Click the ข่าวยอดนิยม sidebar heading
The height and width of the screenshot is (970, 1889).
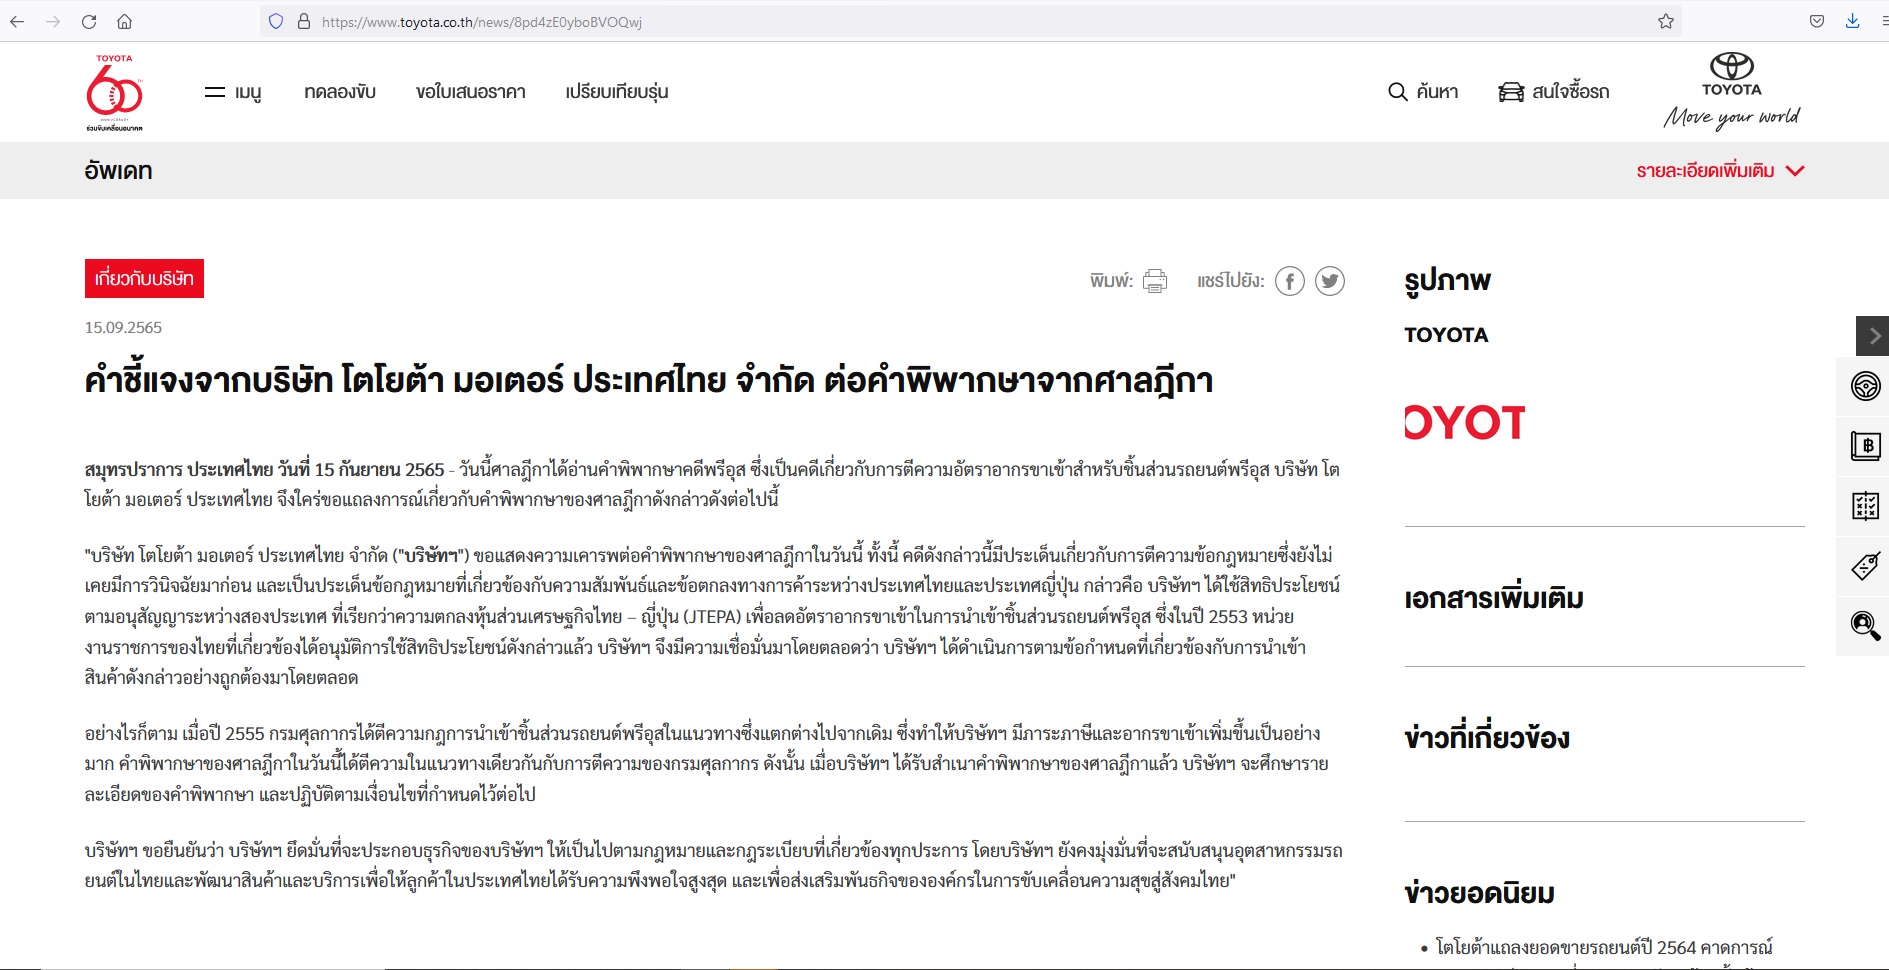[1479, 893]
